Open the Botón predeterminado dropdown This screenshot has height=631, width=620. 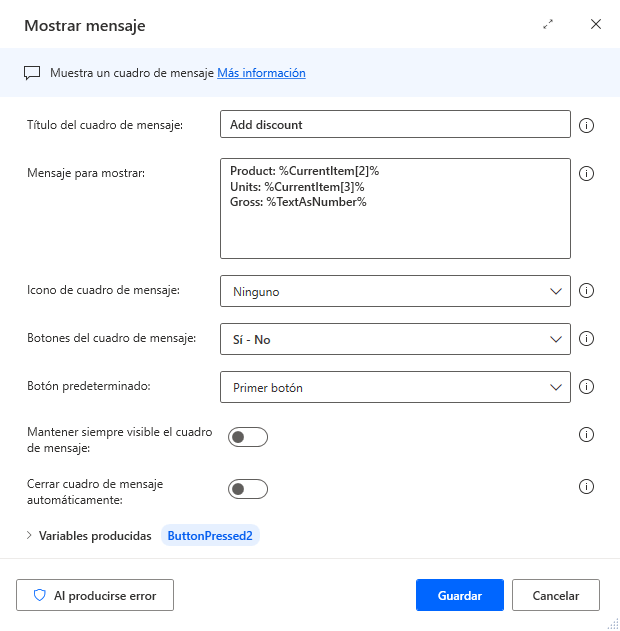pyautogui.click(x=395, y=387)
